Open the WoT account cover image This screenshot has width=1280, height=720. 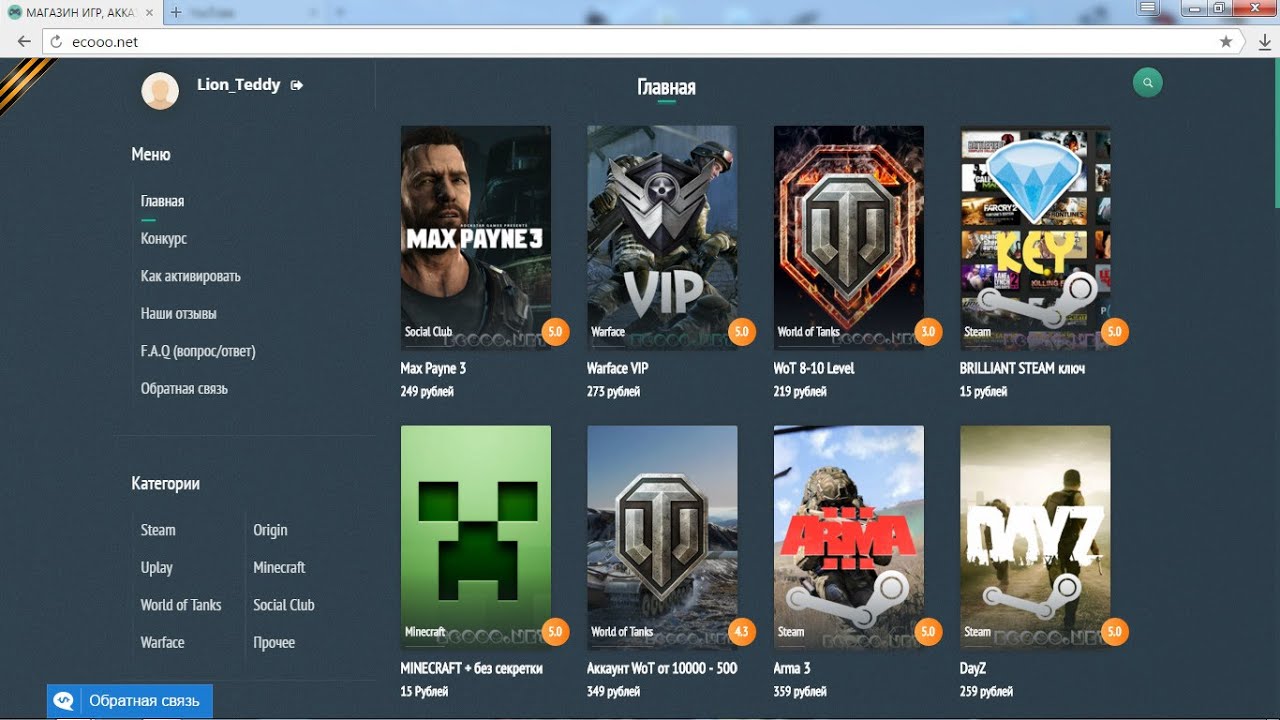[662, 538]
